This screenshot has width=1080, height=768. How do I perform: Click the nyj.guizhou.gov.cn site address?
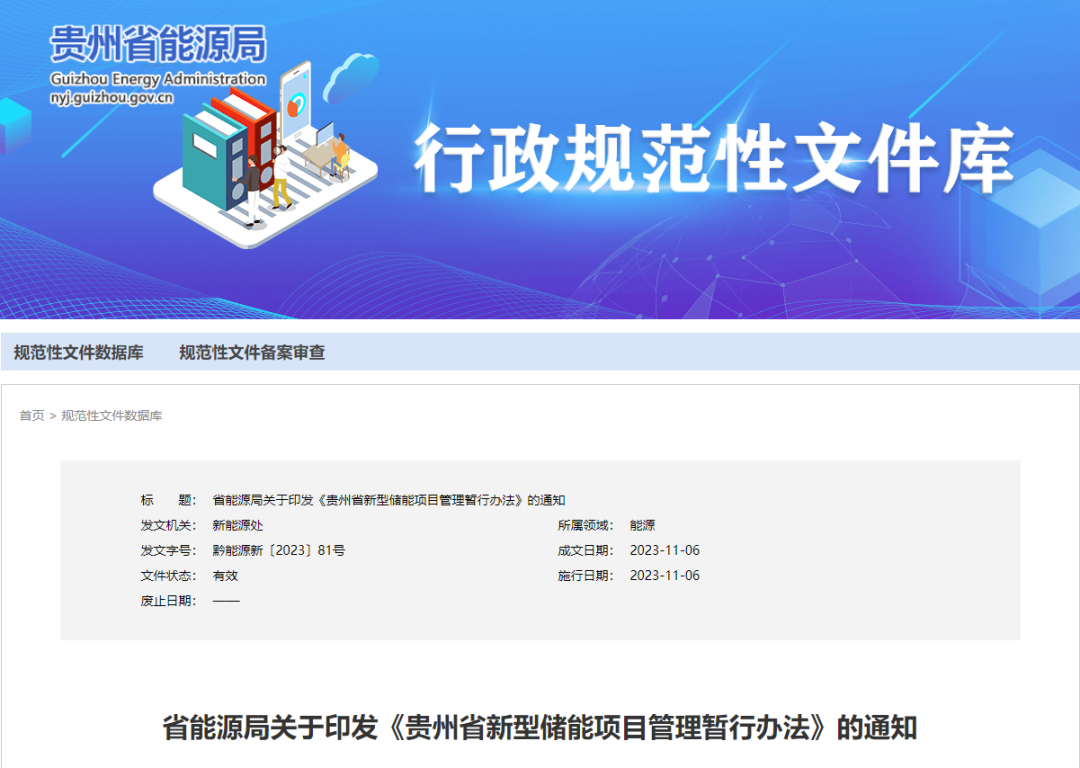[x=111, y=98]
